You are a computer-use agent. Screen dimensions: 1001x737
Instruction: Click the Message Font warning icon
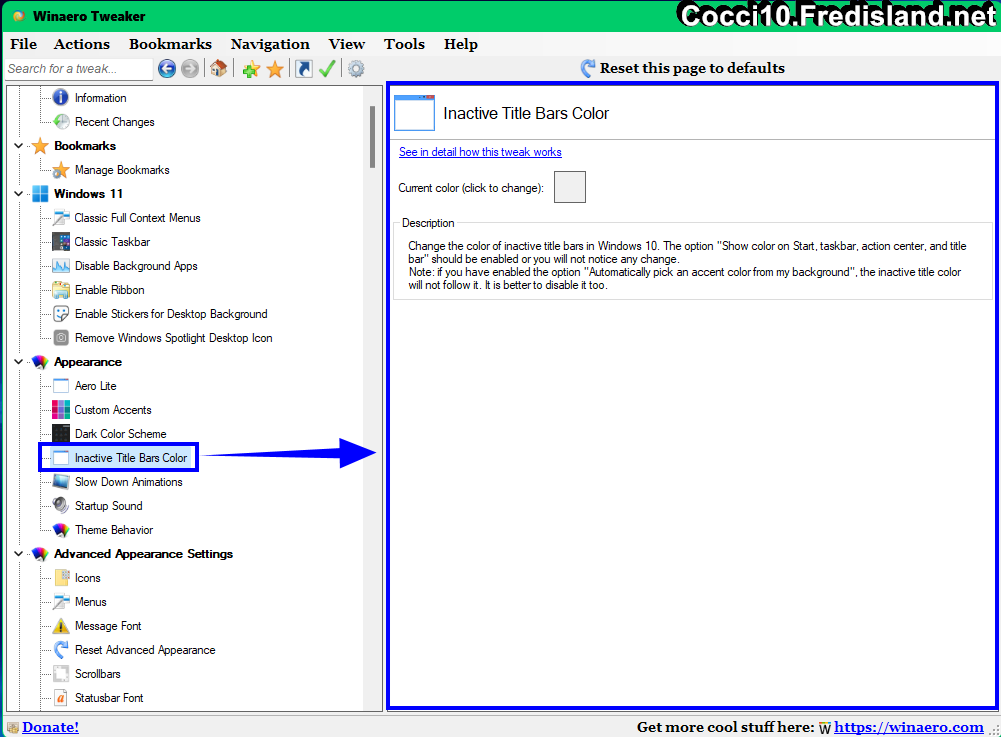pyautogui.click(x=61, y=626)
